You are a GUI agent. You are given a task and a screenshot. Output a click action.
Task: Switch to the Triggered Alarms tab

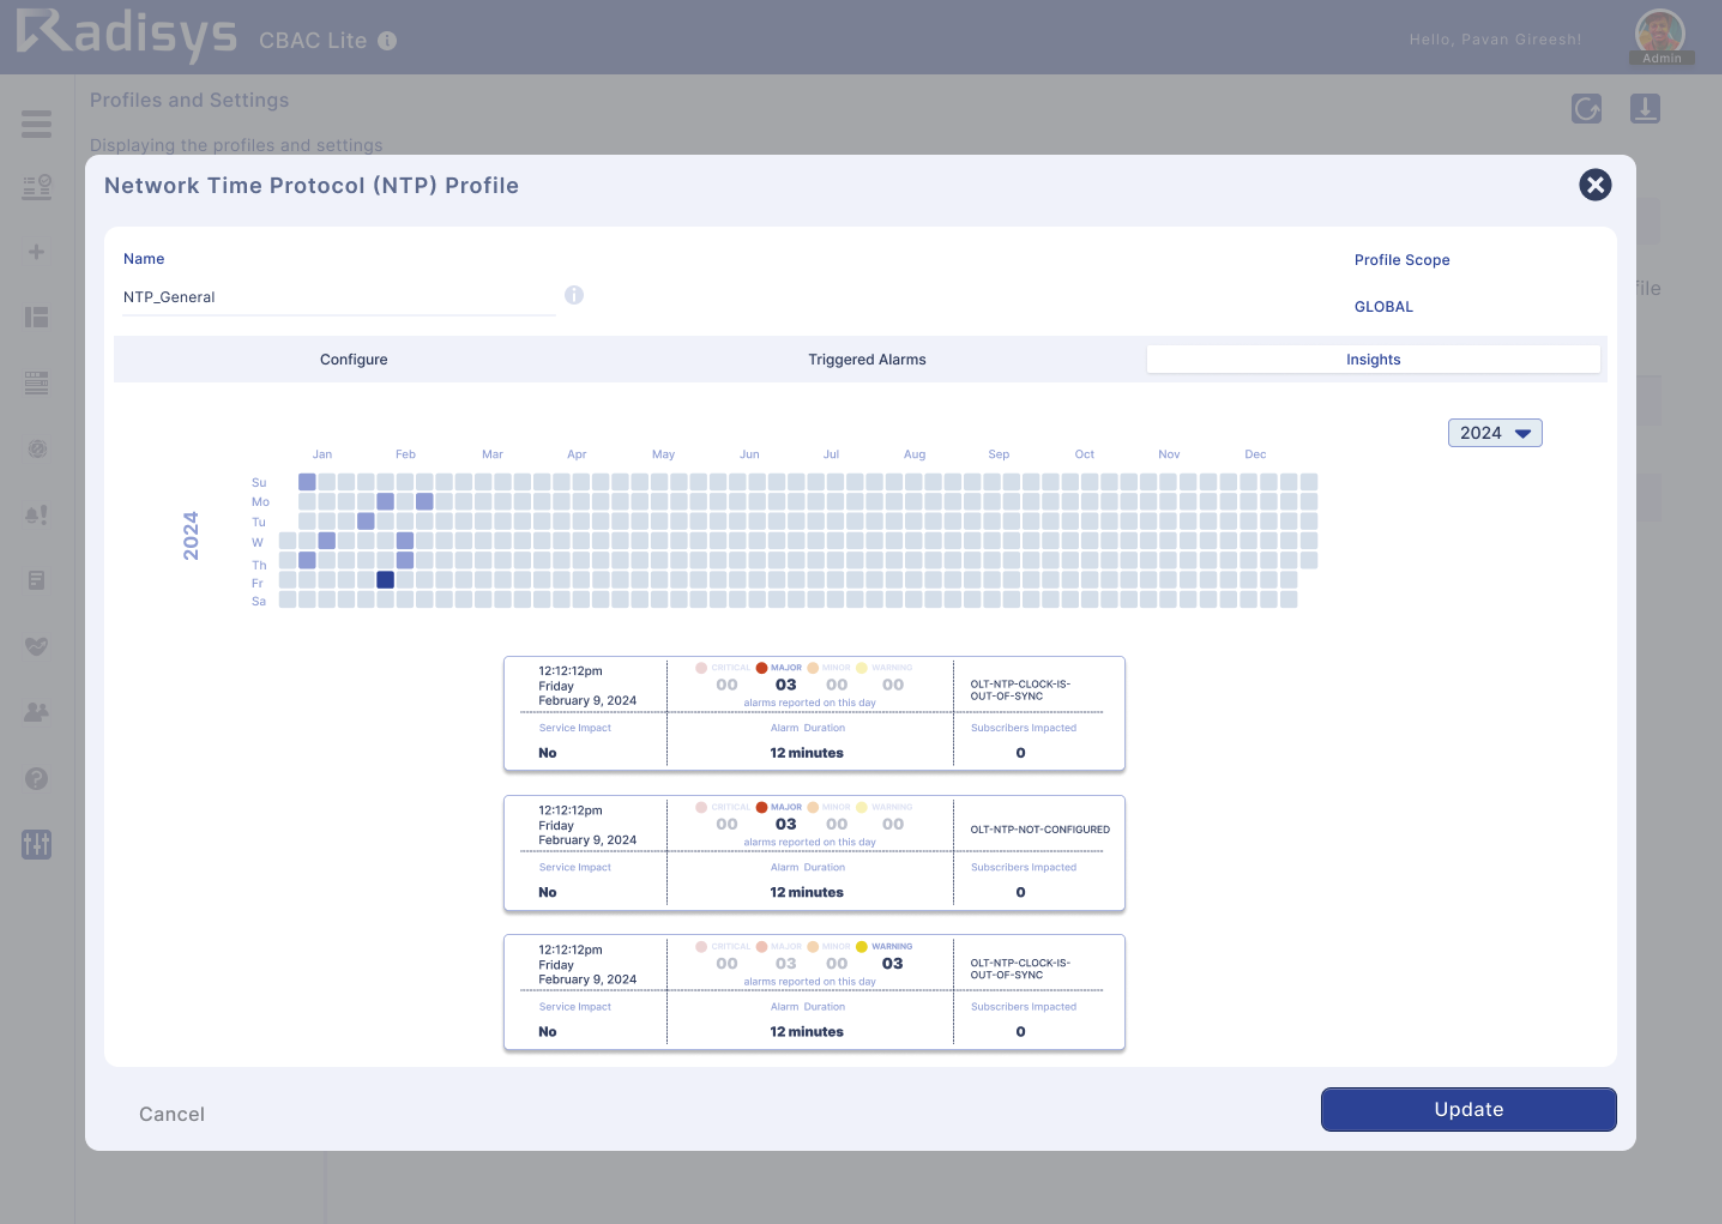[x=866, y=360]
